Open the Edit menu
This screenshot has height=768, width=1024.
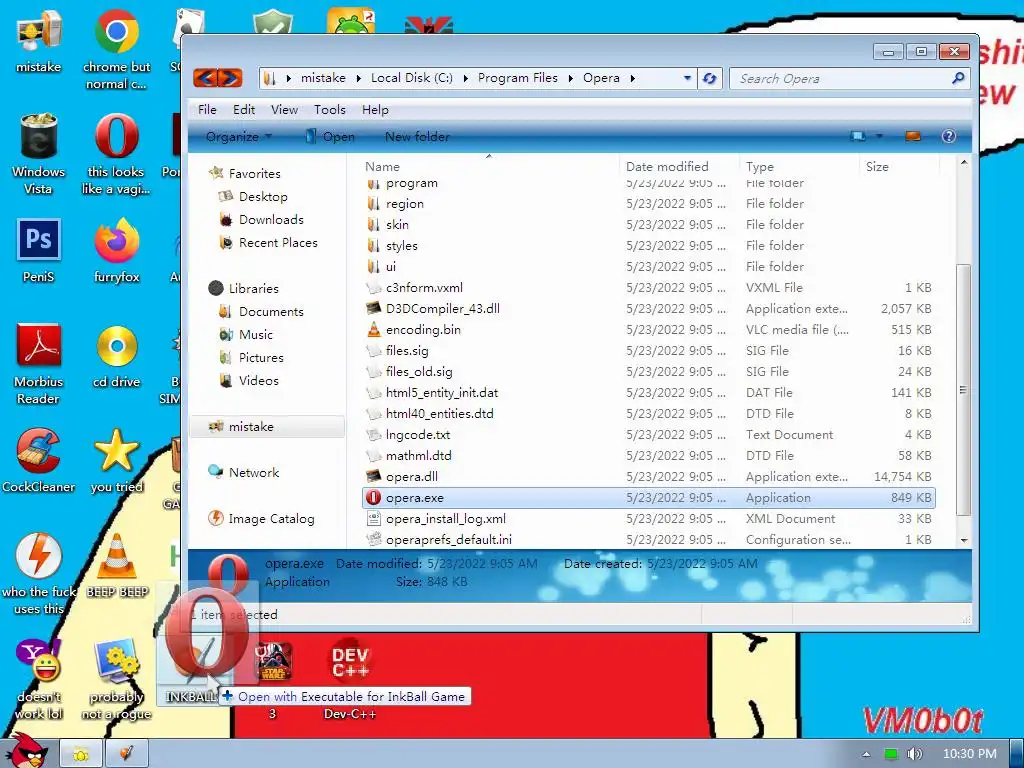click(244, 110)
